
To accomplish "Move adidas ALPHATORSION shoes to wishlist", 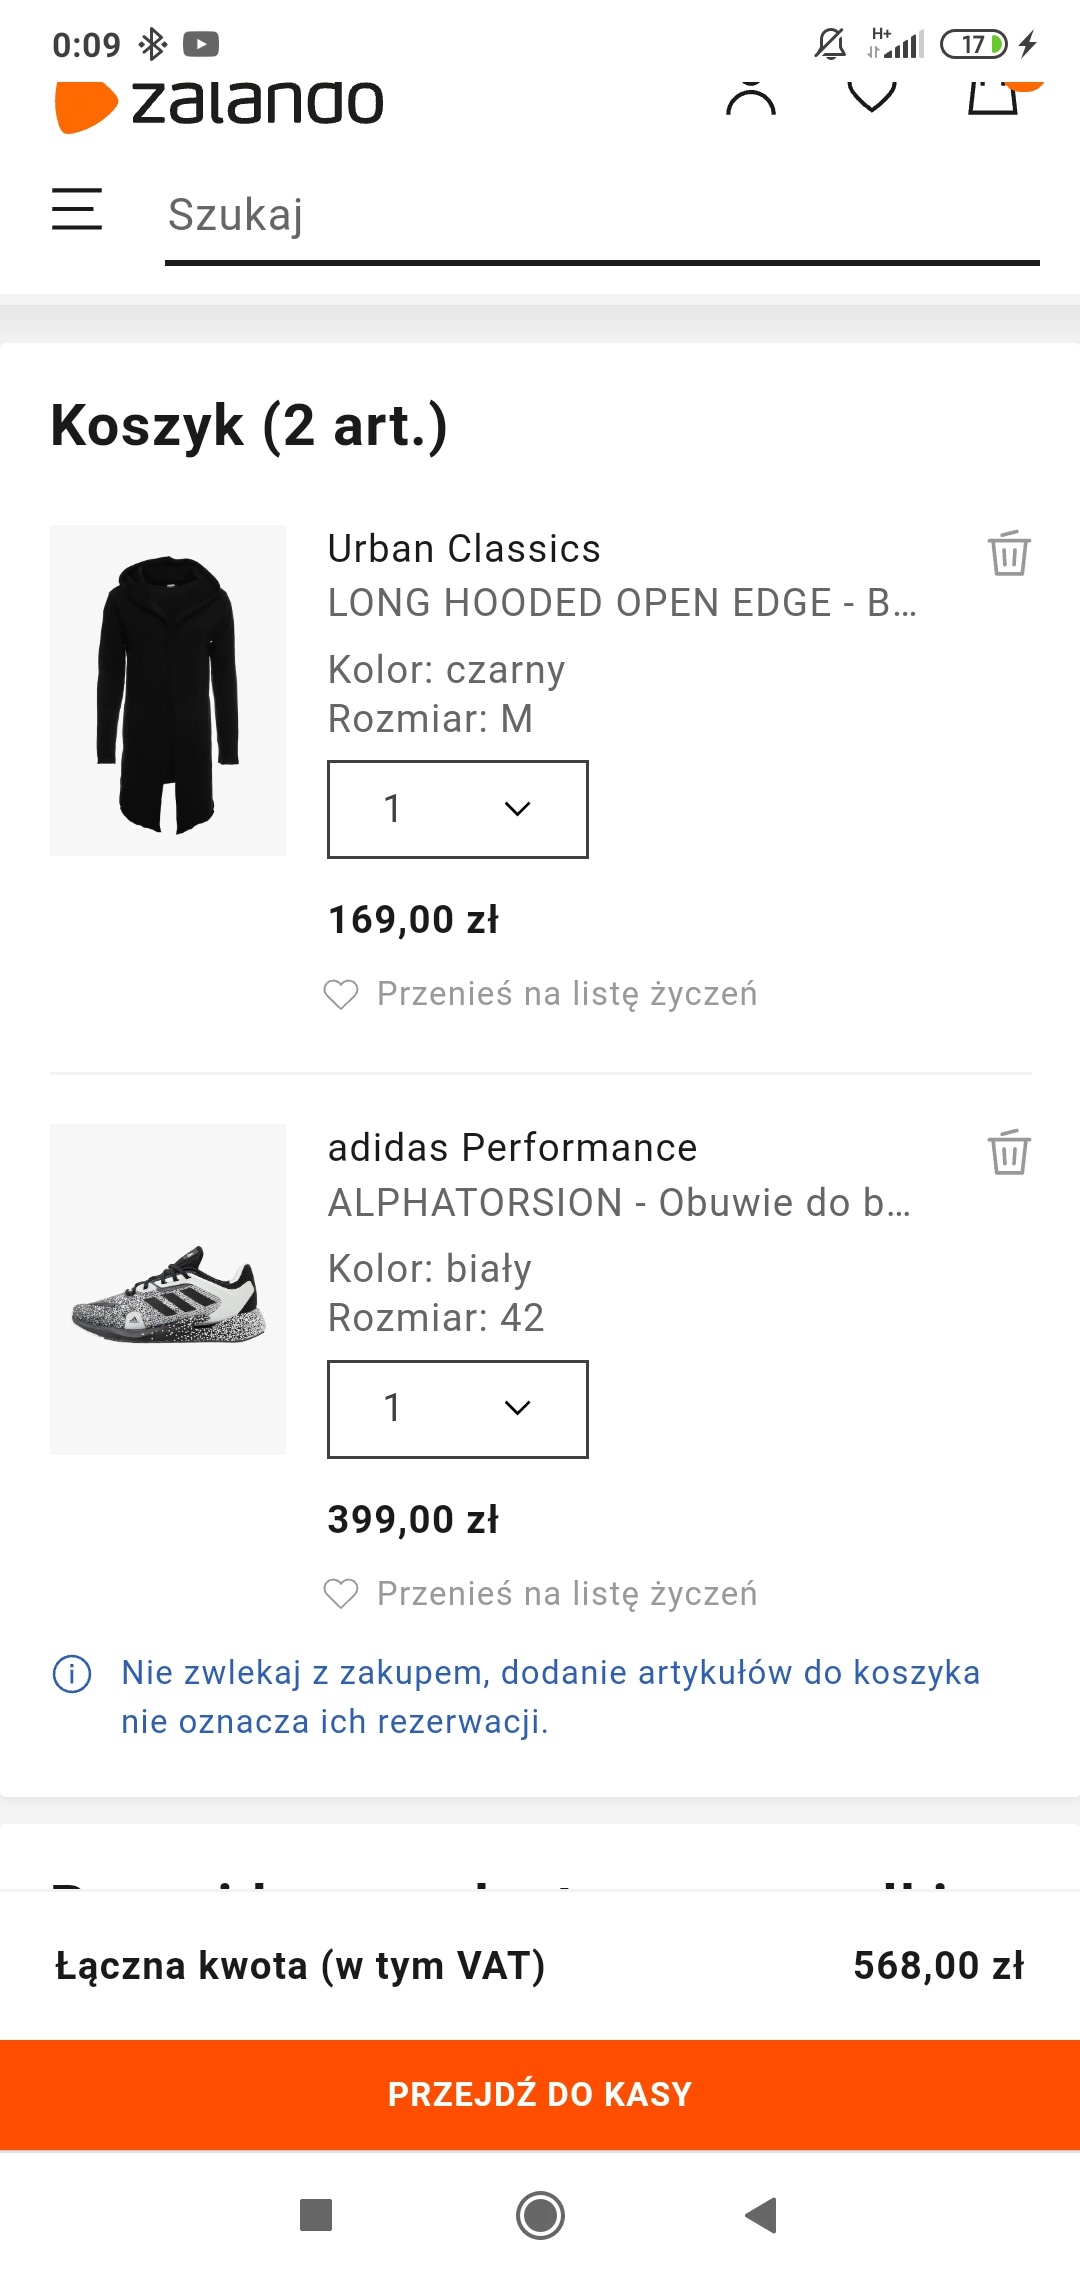I will coord(541,1593).
